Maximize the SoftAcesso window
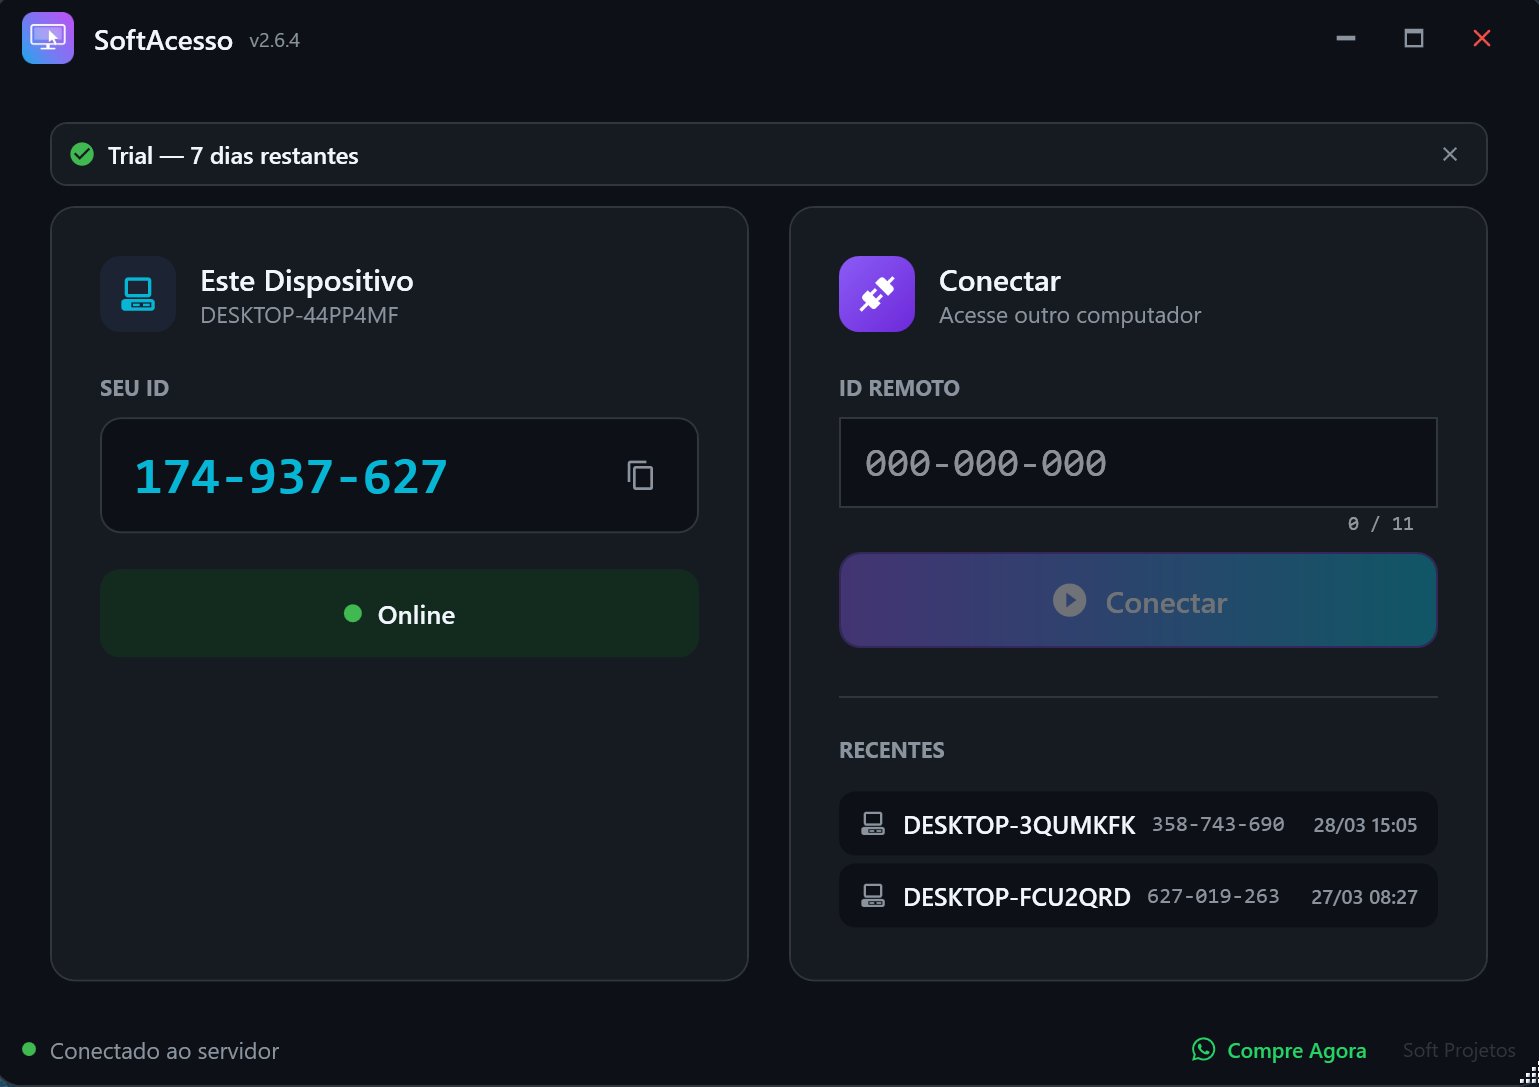The width and height of the screenshot is (1539, 1087). pos(1413,38)
